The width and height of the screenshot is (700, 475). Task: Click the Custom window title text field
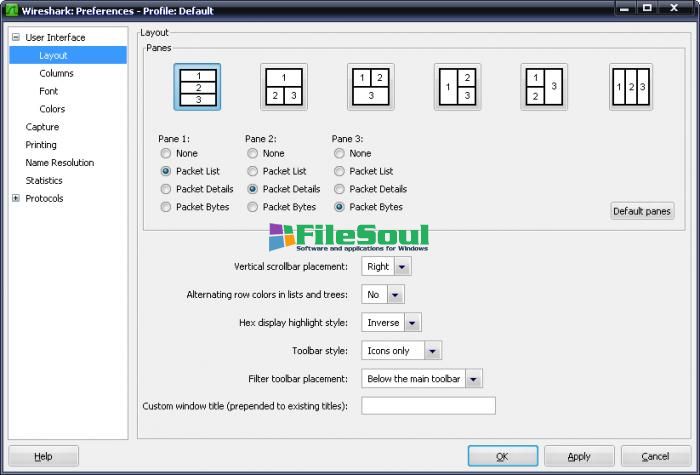click(x=428, y=406)
